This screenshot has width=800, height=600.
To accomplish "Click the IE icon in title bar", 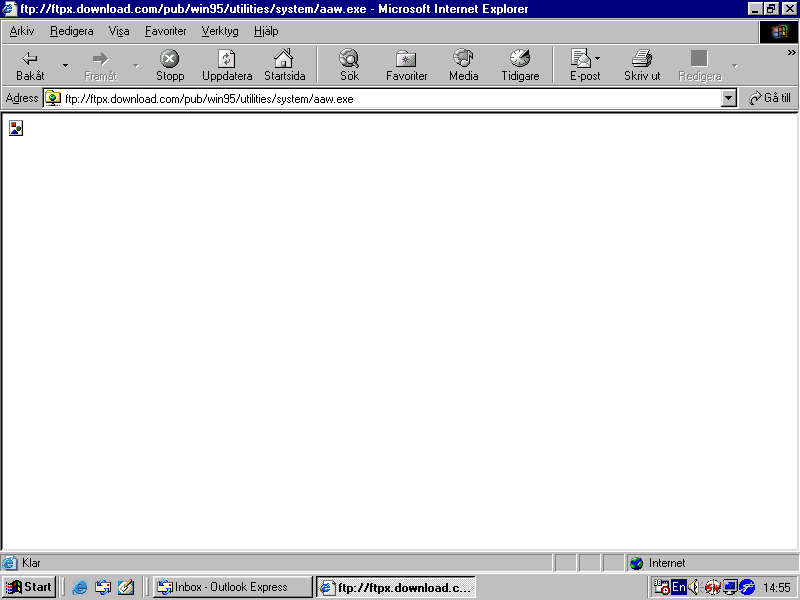I will coord(10,9).
